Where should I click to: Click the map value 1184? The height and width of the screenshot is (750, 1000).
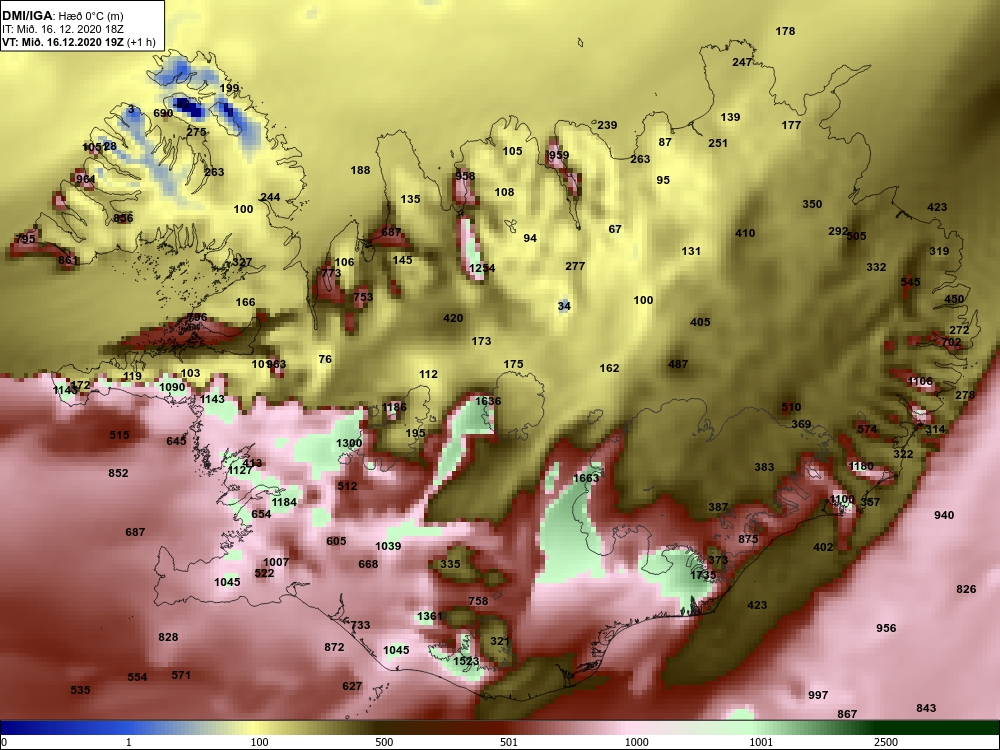coord(284,502)
